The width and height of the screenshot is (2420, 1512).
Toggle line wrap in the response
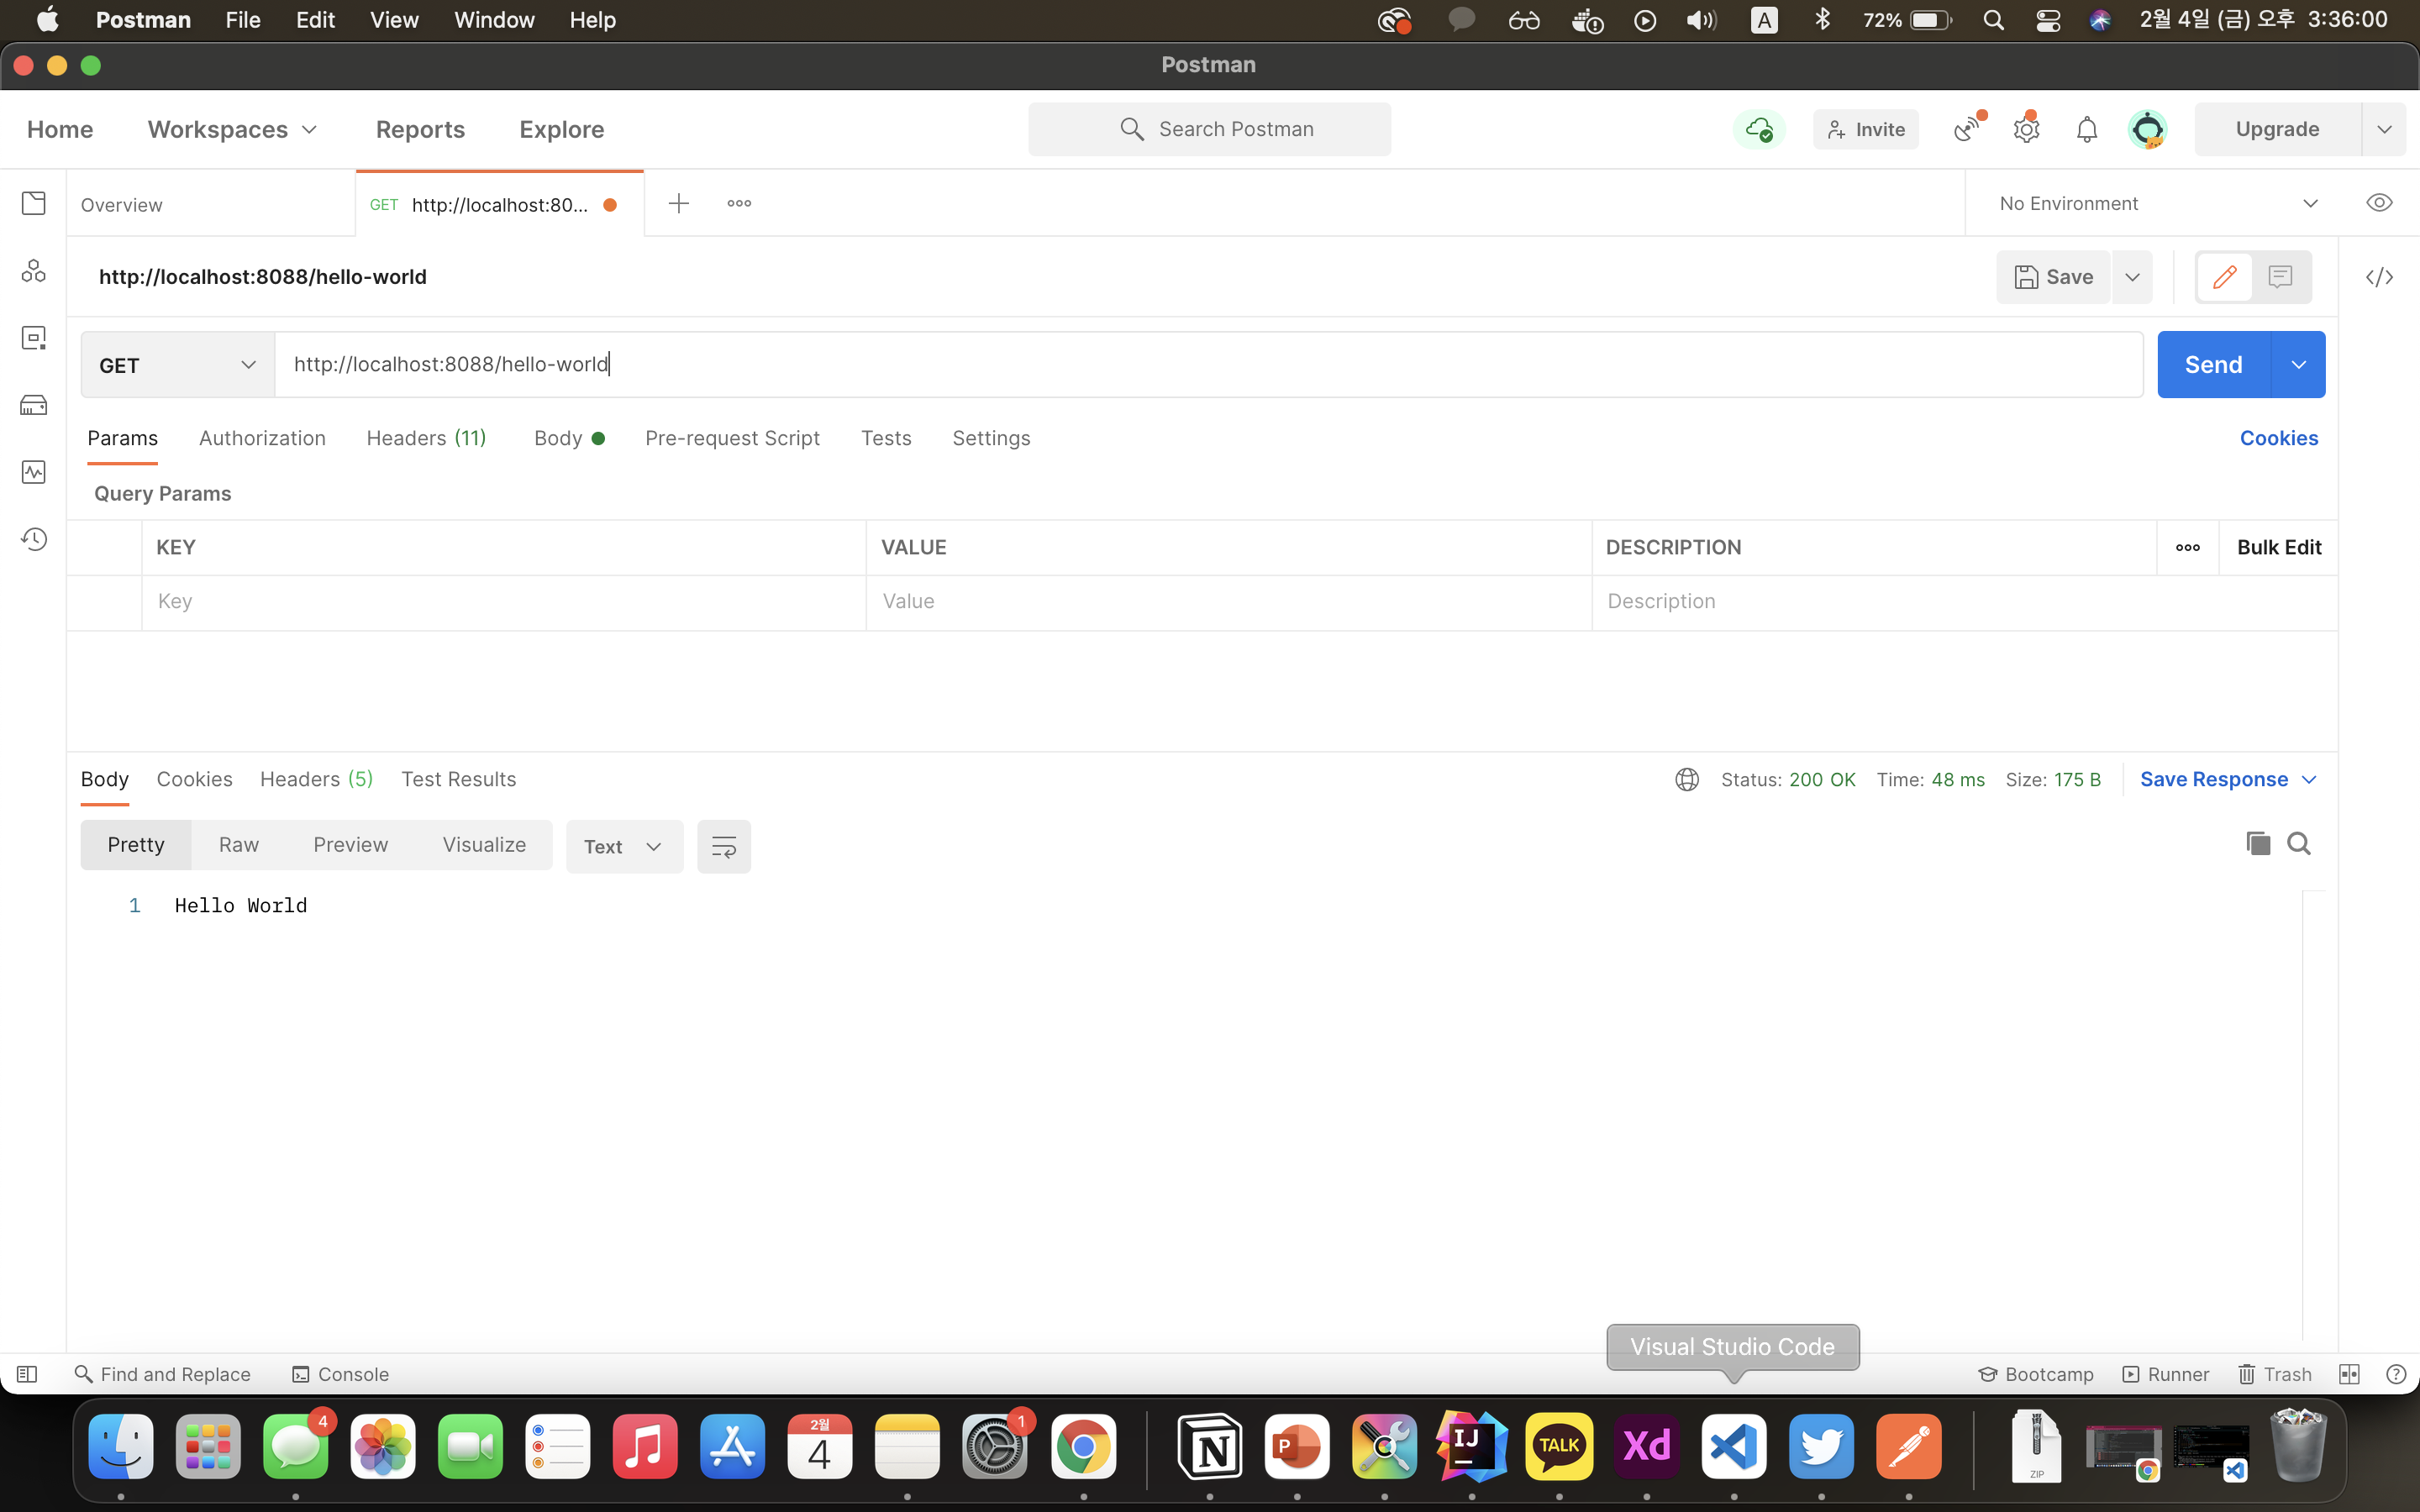click(x=723, y=847)
